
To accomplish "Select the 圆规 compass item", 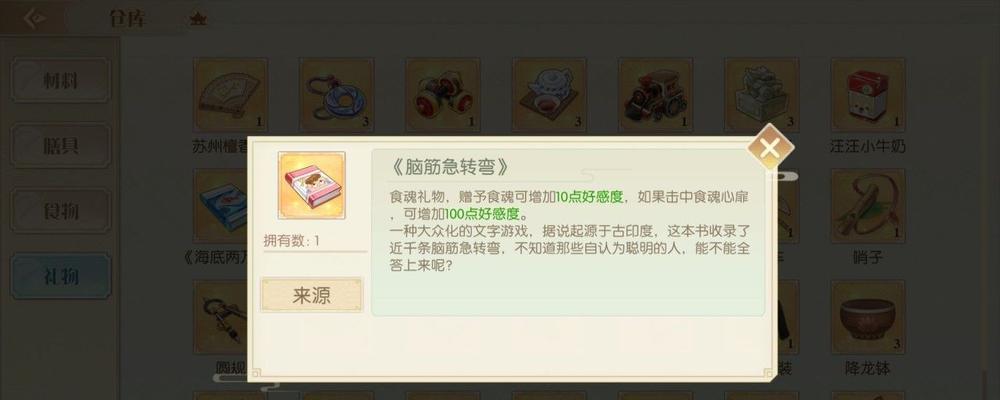I will tap(220, 317).
